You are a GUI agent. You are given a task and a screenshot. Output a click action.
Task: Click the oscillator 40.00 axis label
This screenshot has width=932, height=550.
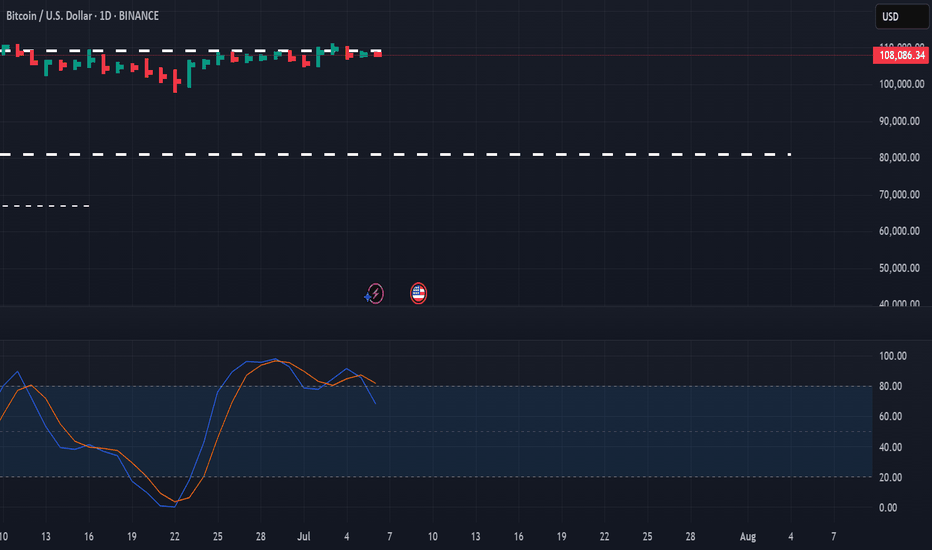click(x=890, y=447)
